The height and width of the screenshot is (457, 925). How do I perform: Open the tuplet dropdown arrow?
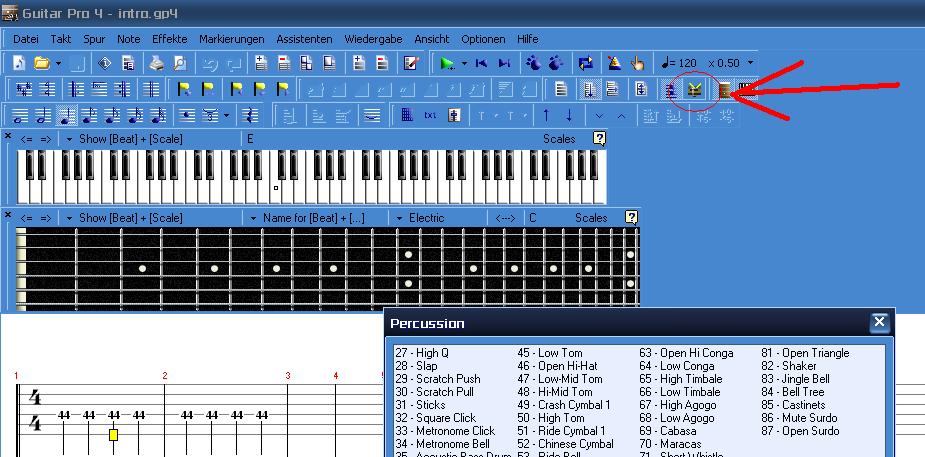(227, 116)
